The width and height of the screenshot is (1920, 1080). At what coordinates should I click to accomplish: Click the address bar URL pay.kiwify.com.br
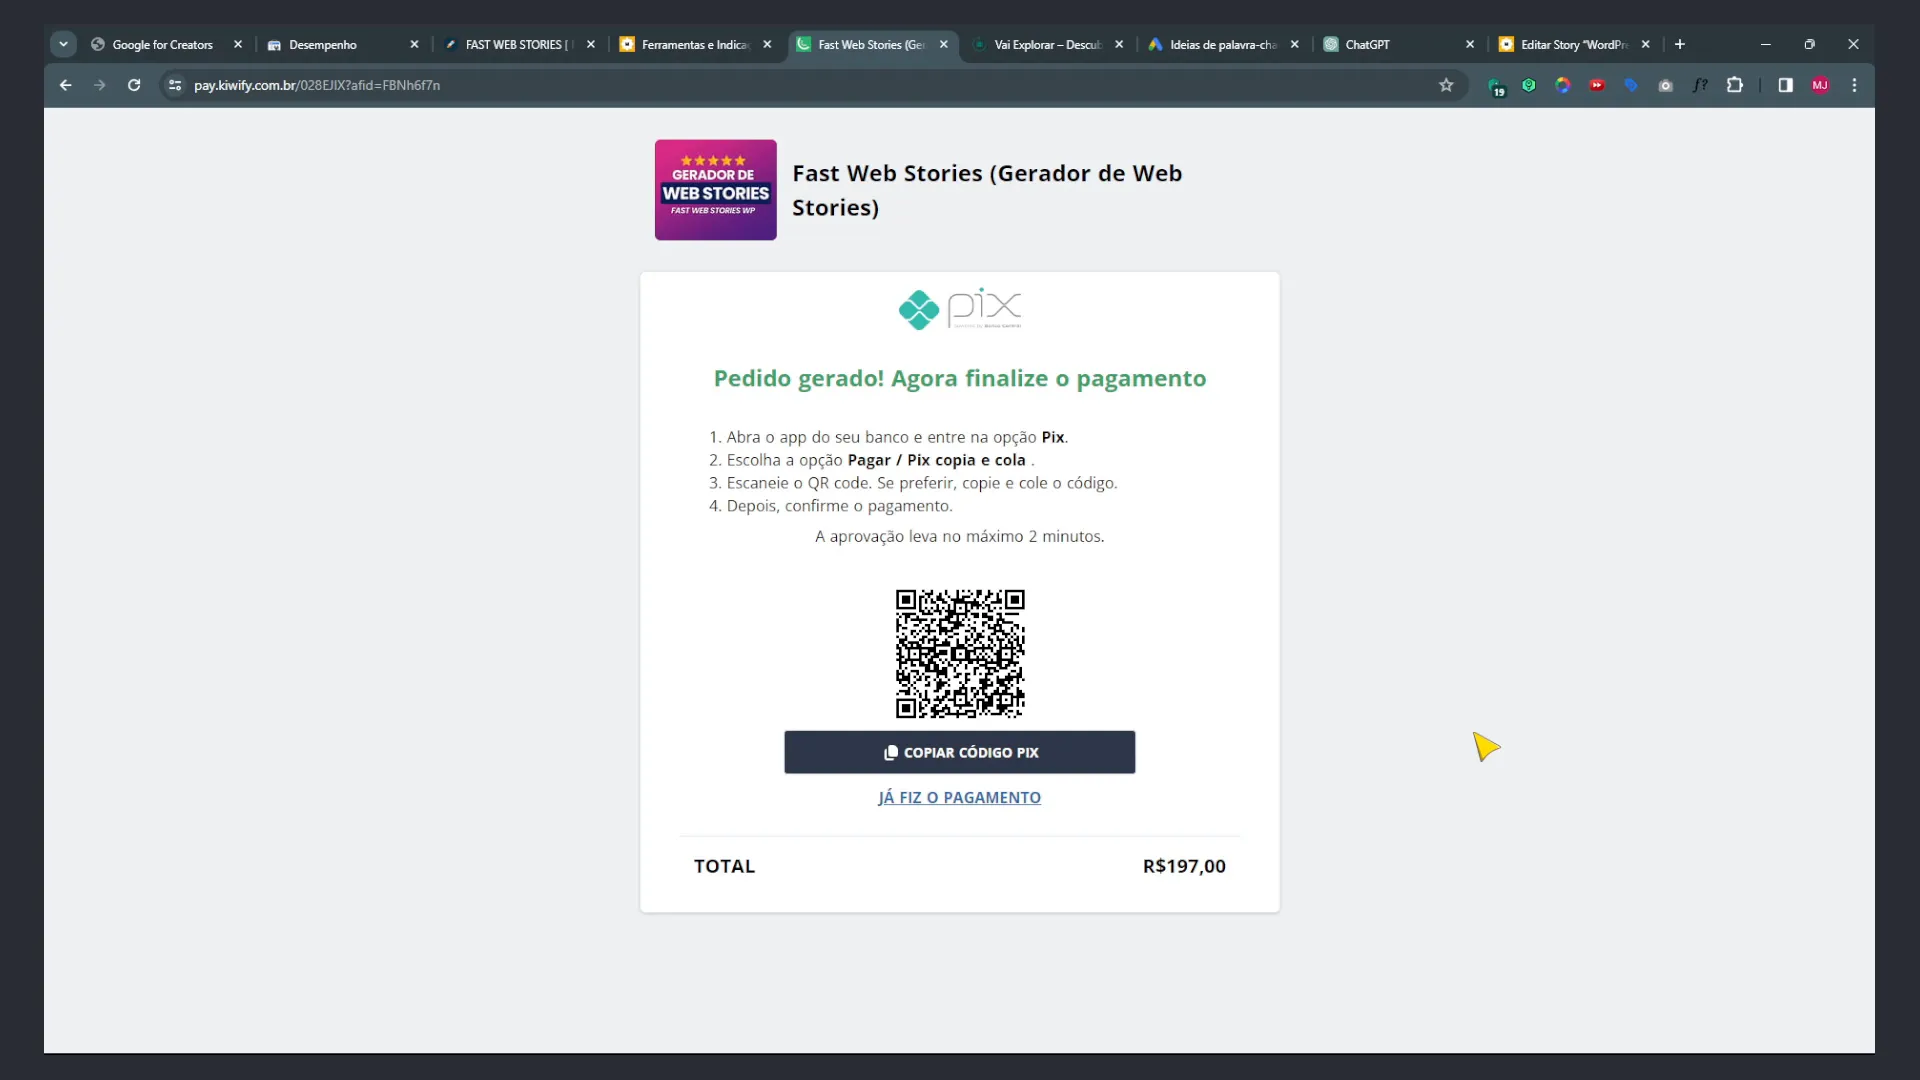pos(316,85)
